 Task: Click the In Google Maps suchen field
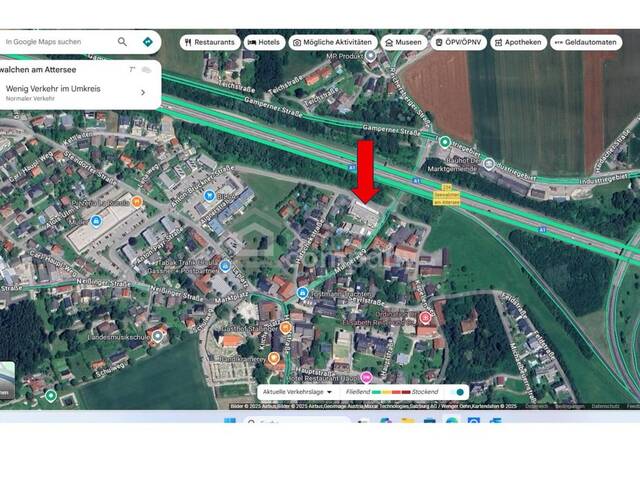[60, 42]
